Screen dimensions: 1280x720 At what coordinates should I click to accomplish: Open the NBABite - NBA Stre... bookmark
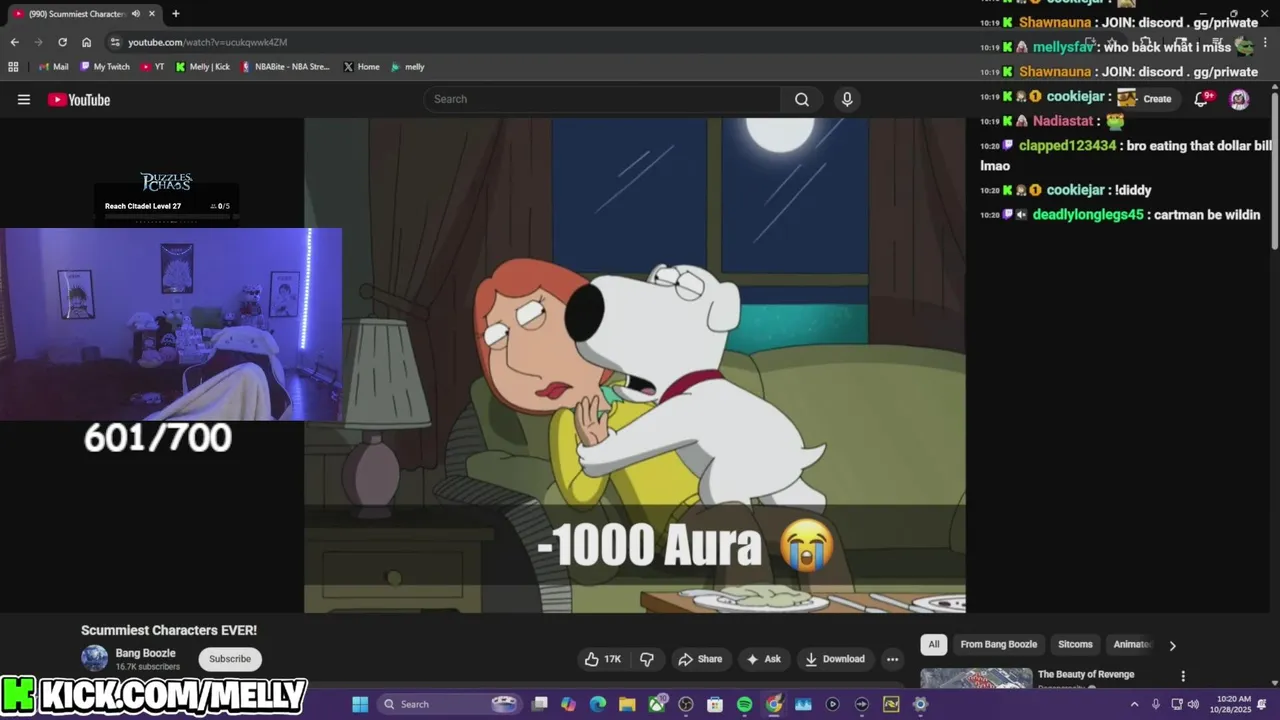(285, 67)
